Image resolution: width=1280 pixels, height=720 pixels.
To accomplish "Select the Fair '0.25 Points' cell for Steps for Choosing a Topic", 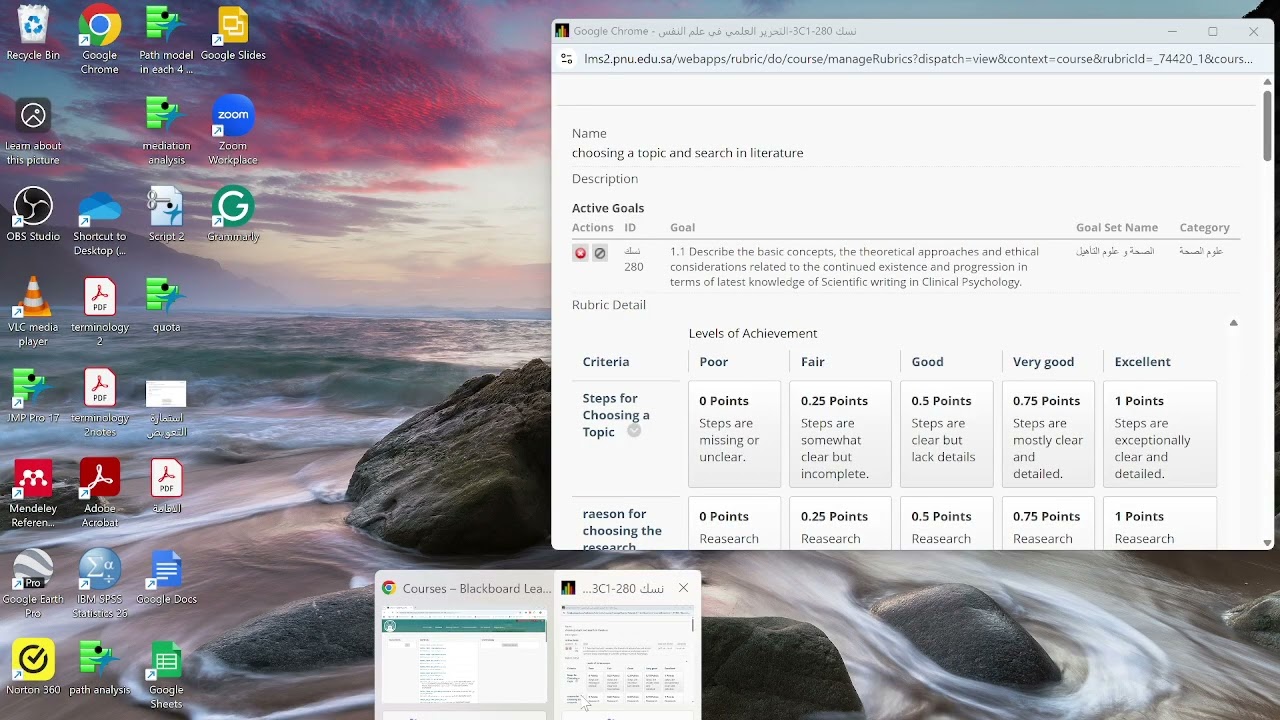I will pyautogui.click(x=841, y=434).
